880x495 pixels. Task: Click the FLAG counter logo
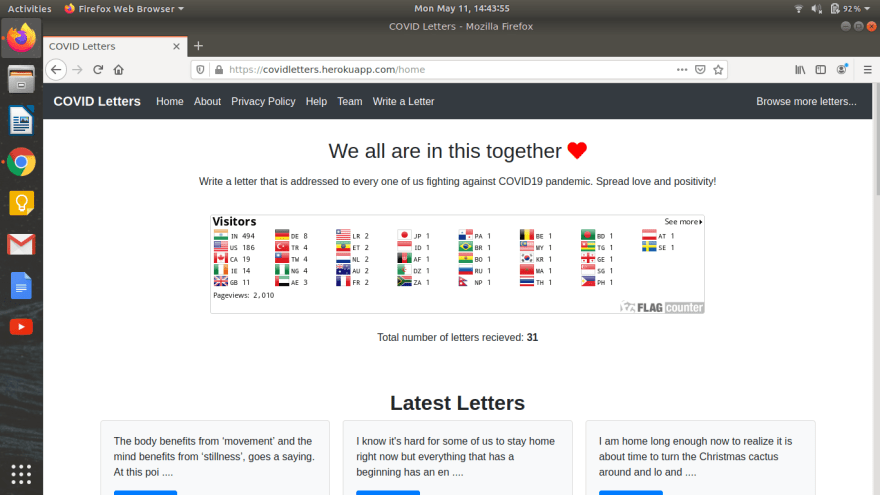coord(662,307)
